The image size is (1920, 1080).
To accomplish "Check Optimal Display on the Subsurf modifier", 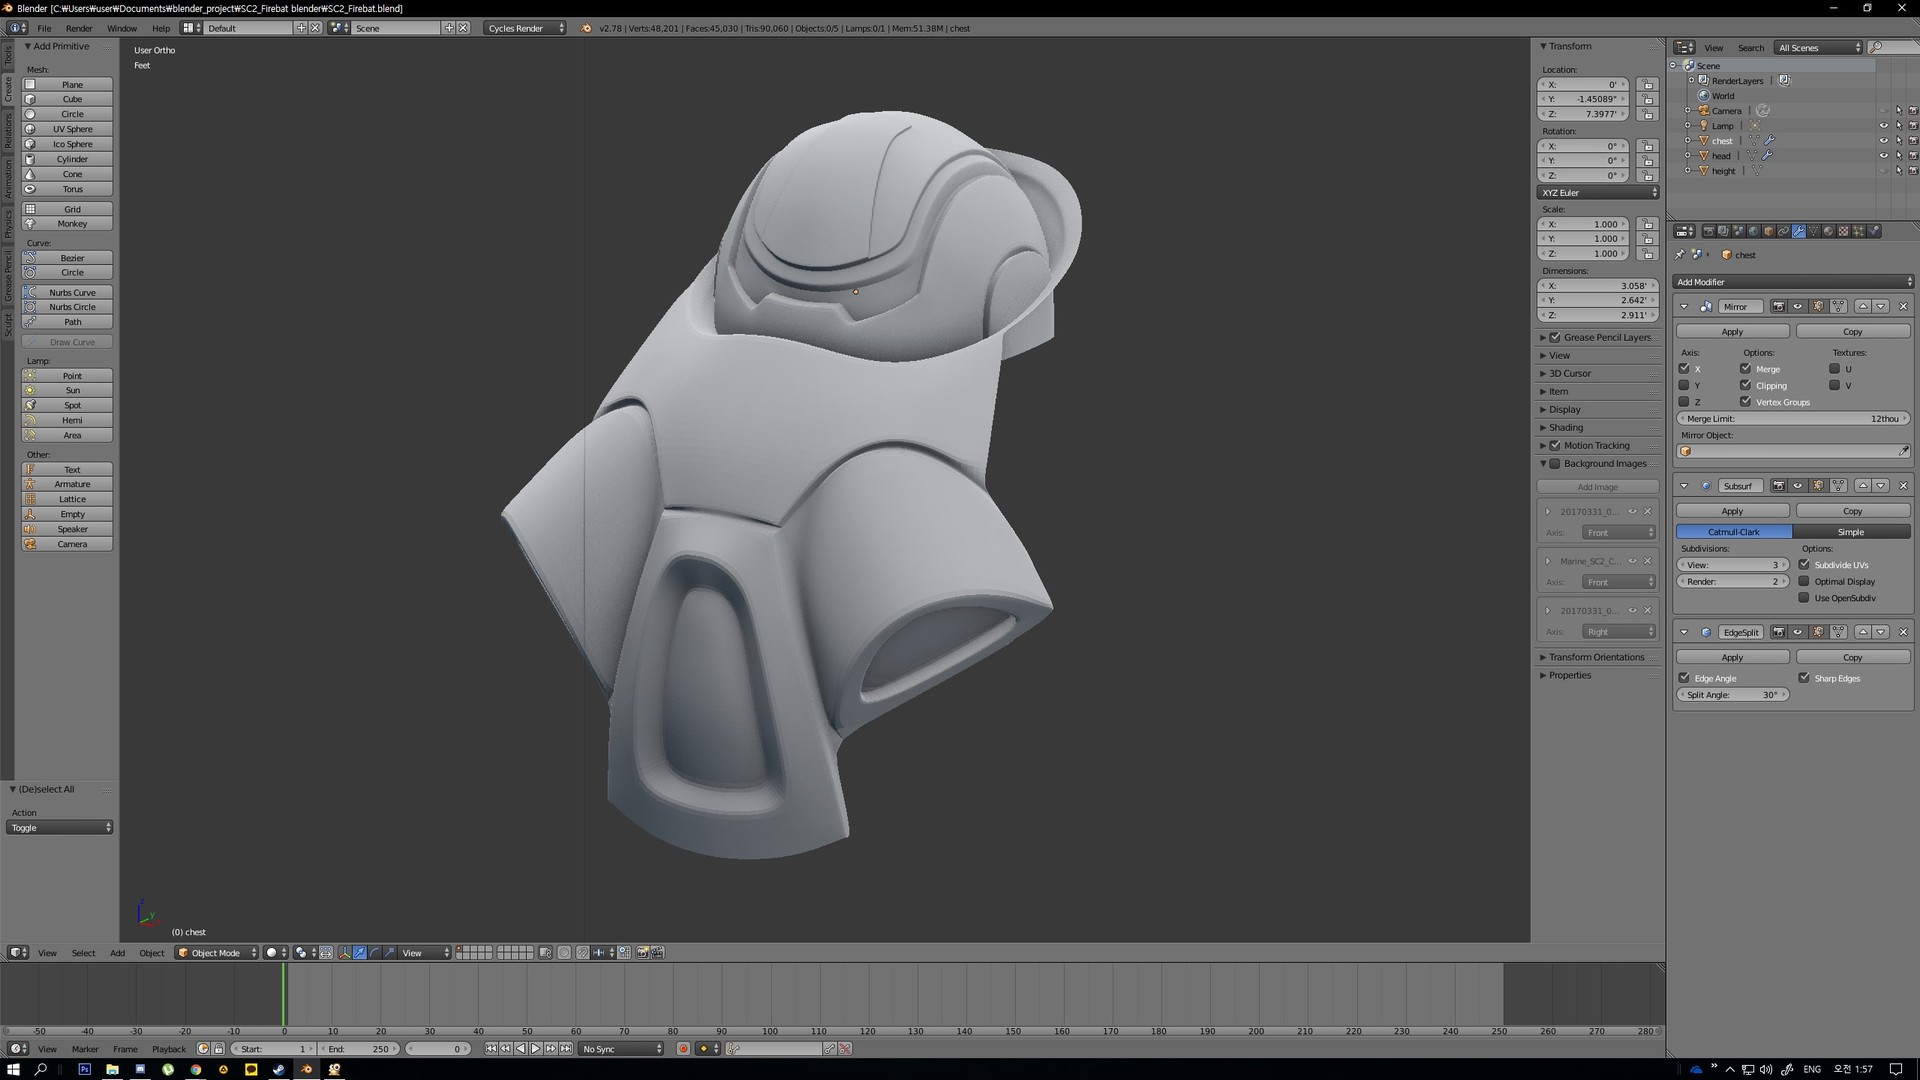I will [1804, 581].
